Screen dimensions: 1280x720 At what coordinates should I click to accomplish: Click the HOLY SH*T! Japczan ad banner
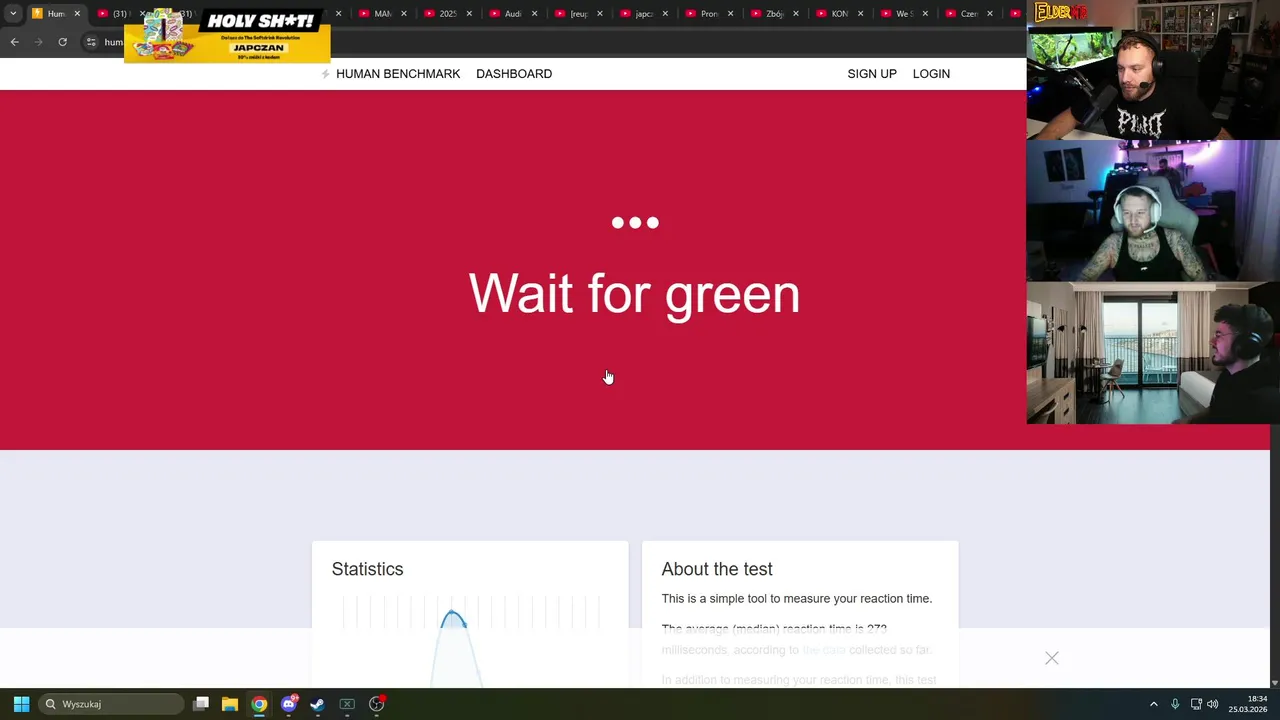click(227, 35)
